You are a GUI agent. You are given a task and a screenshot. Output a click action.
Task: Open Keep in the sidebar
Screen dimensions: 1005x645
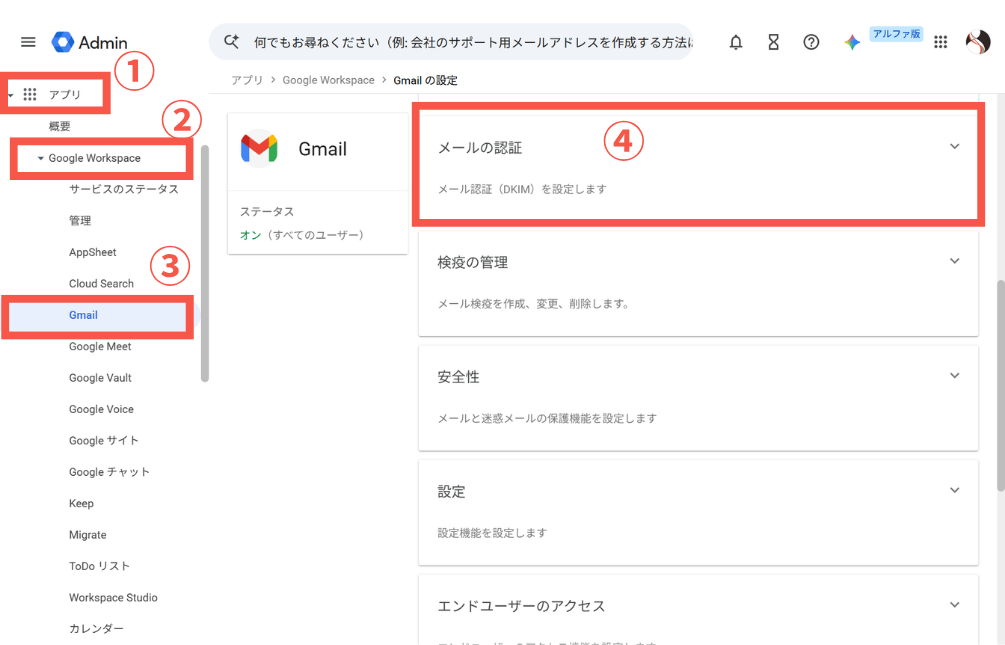tap(81, 503)
